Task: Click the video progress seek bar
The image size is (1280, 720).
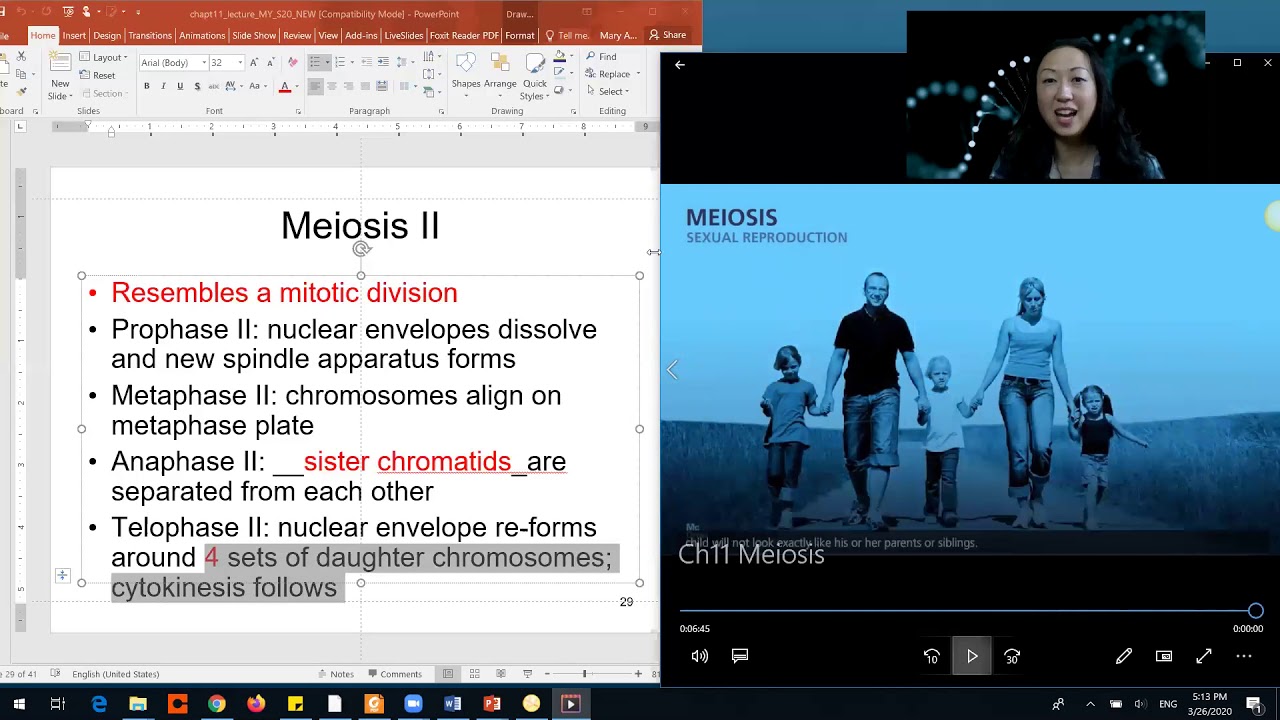Action: point(968,611)
